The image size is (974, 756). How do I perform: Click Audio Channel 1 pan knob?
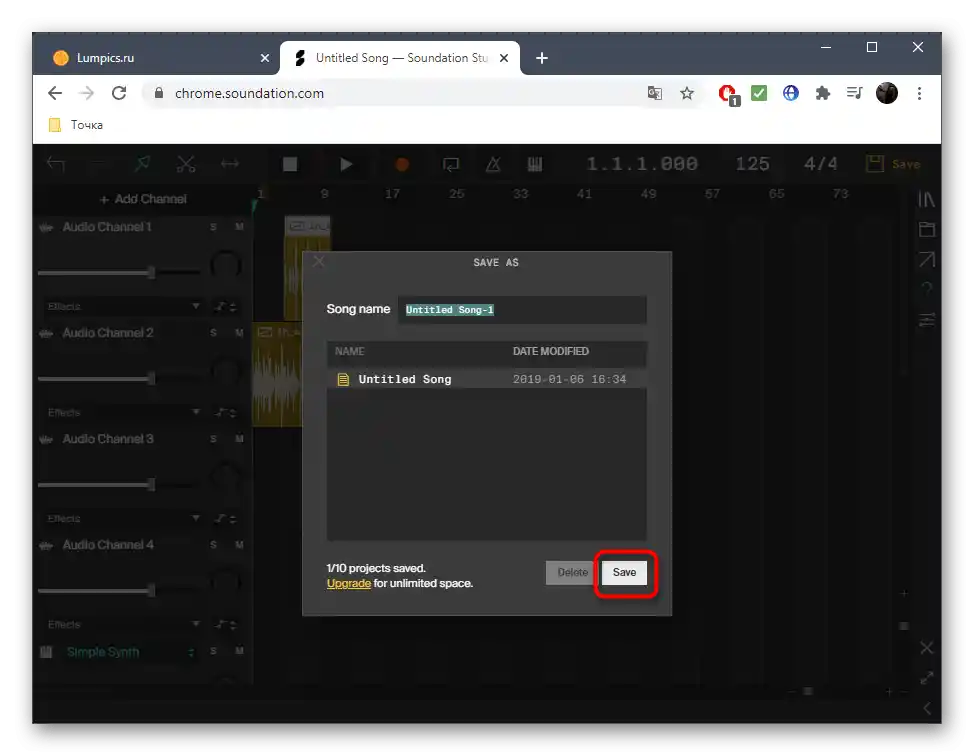pos(225,265)
